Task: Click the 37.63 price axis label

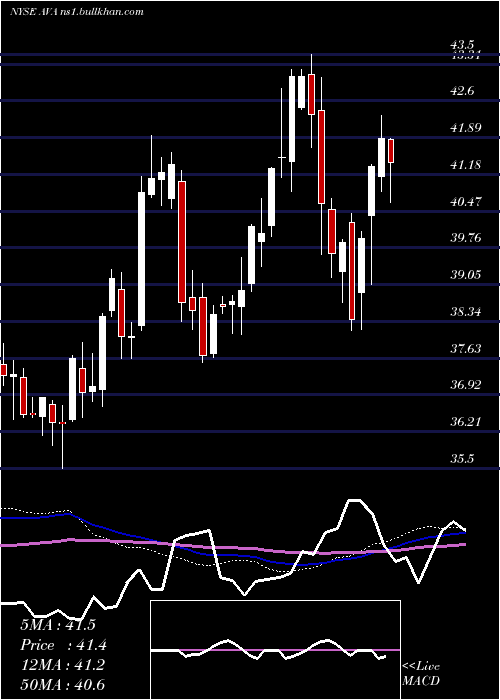Action: tap(466, 348)
